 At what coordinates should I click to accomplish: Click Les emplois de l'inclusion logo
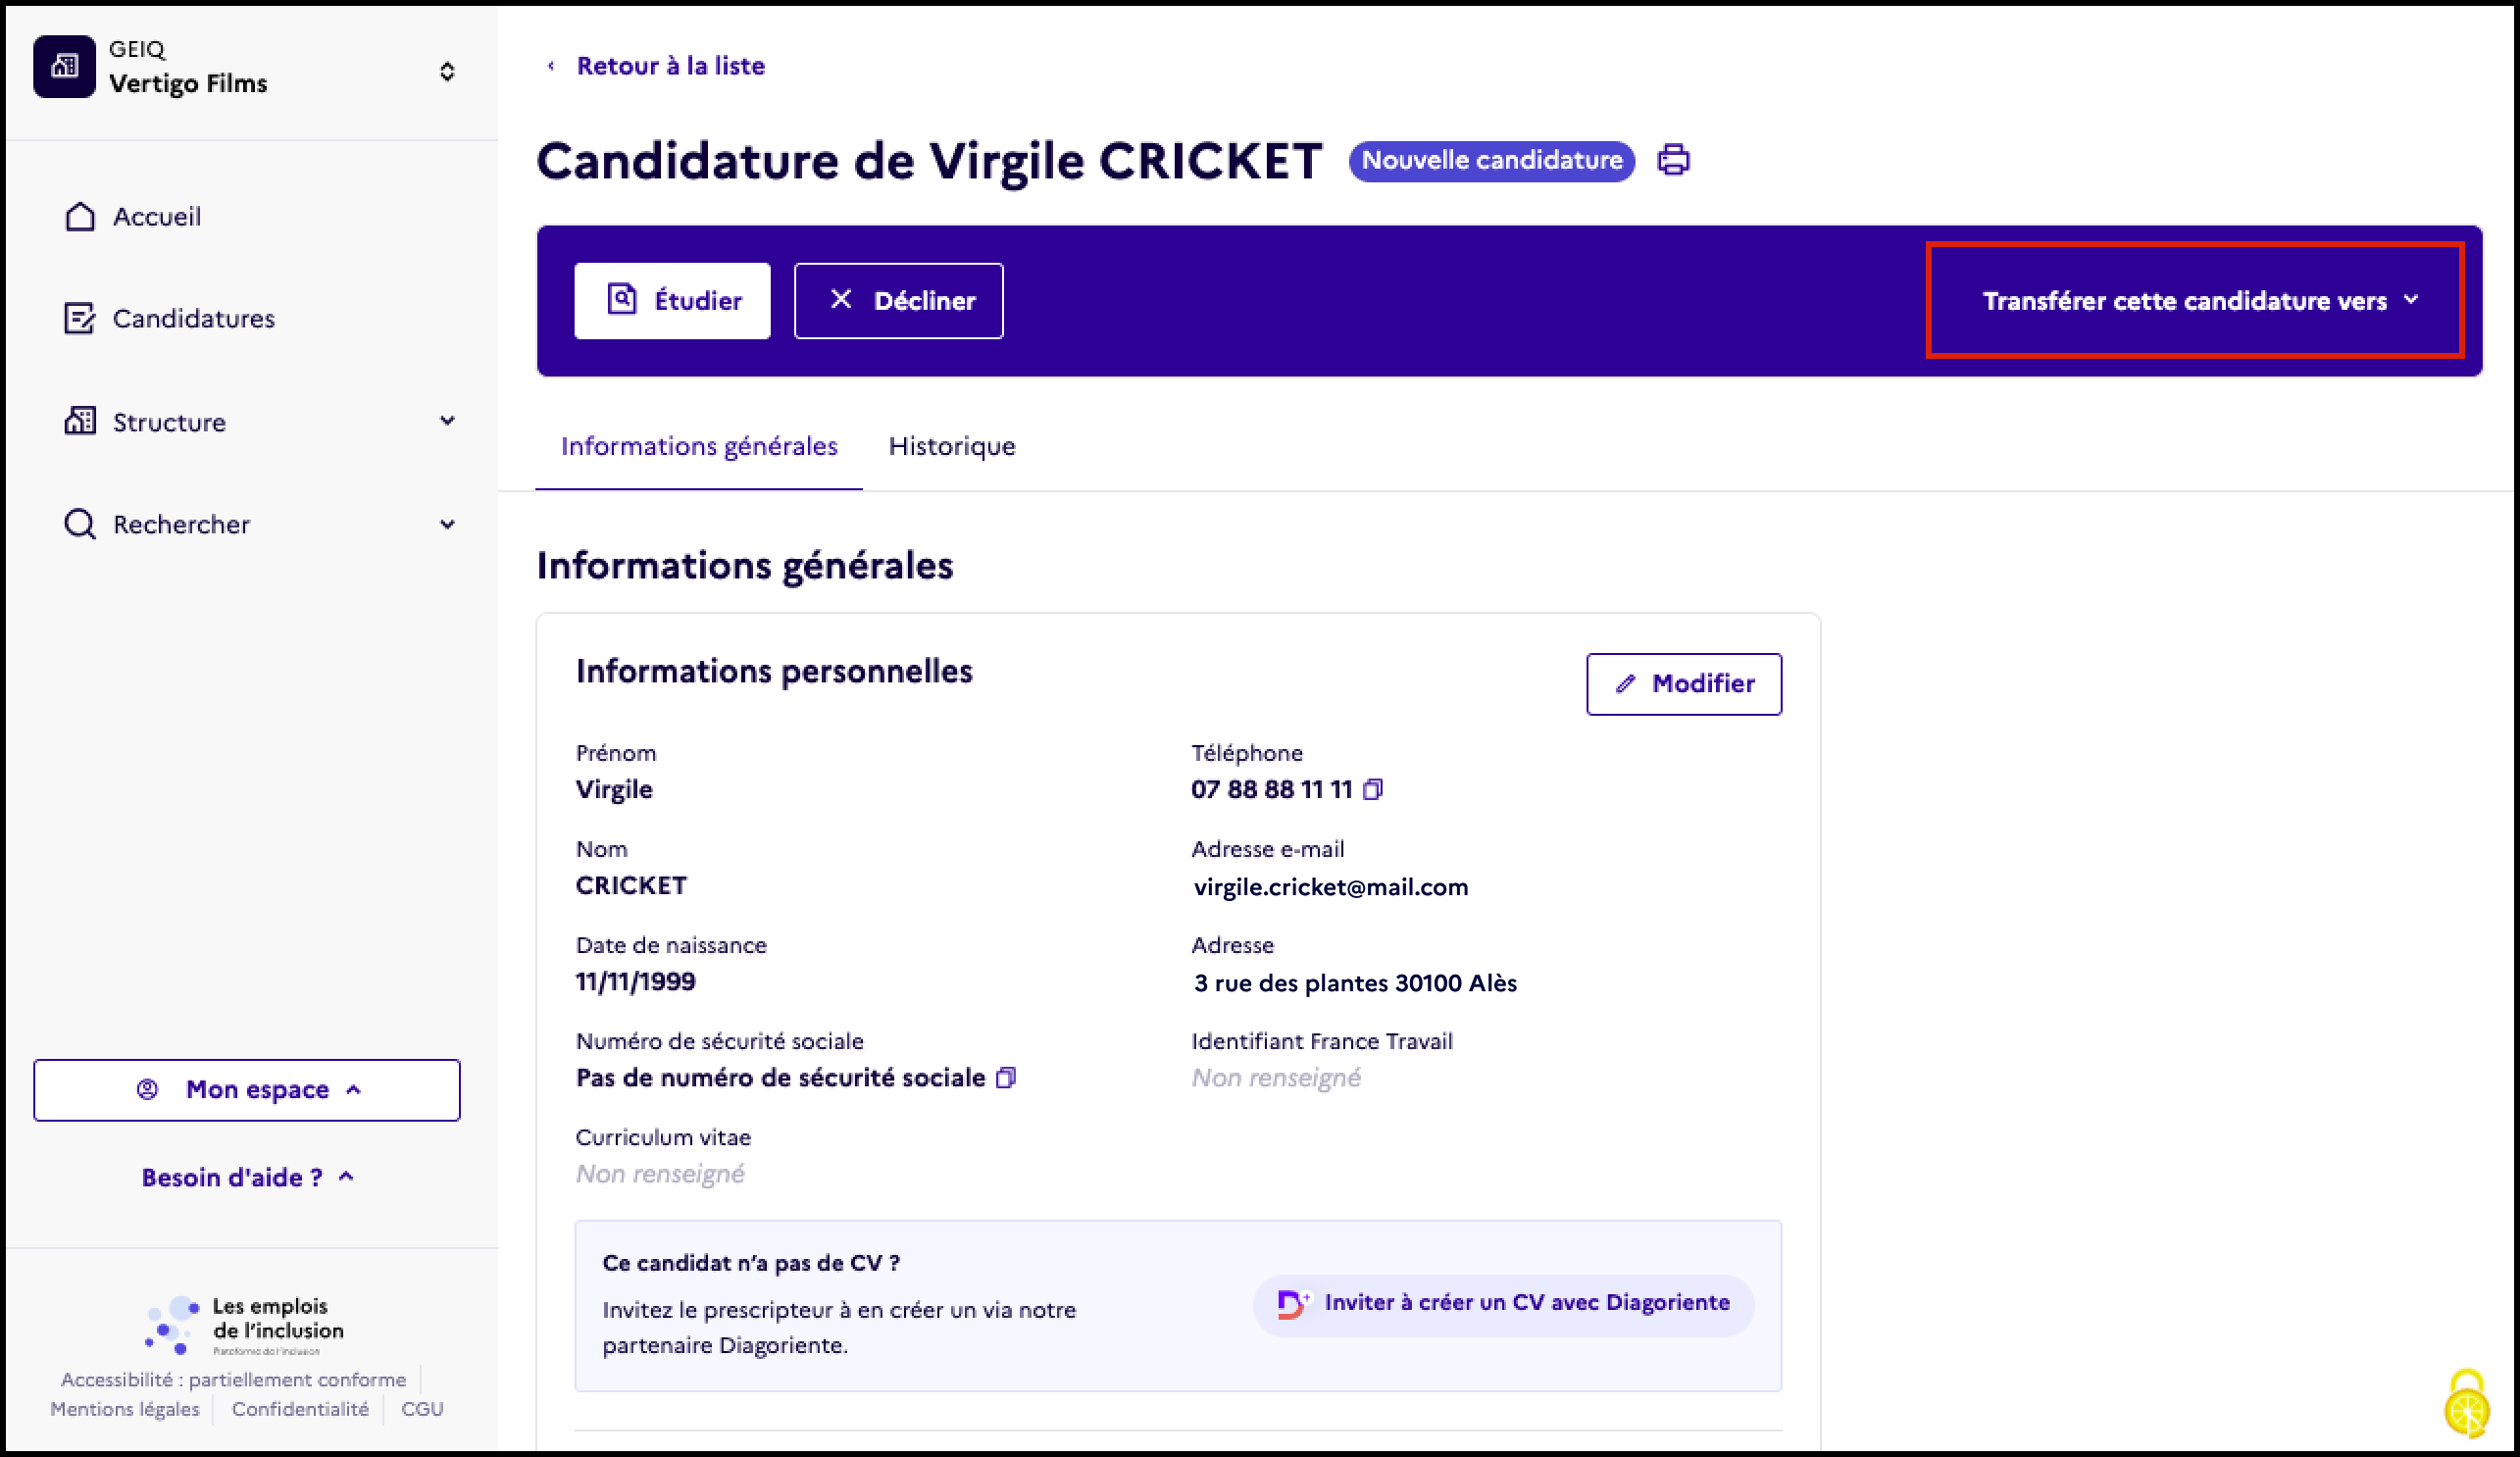pos(245,1325)
